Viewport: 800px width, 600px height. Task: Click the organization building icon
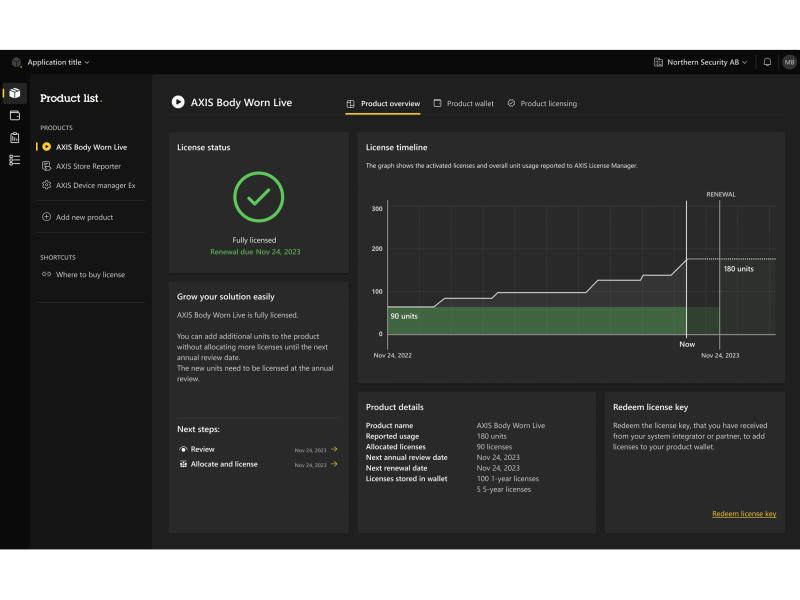click(658, 62)
